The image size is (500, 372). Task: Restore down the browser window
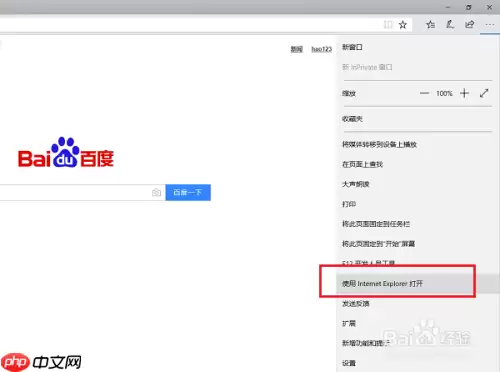[x=469, y=7]
